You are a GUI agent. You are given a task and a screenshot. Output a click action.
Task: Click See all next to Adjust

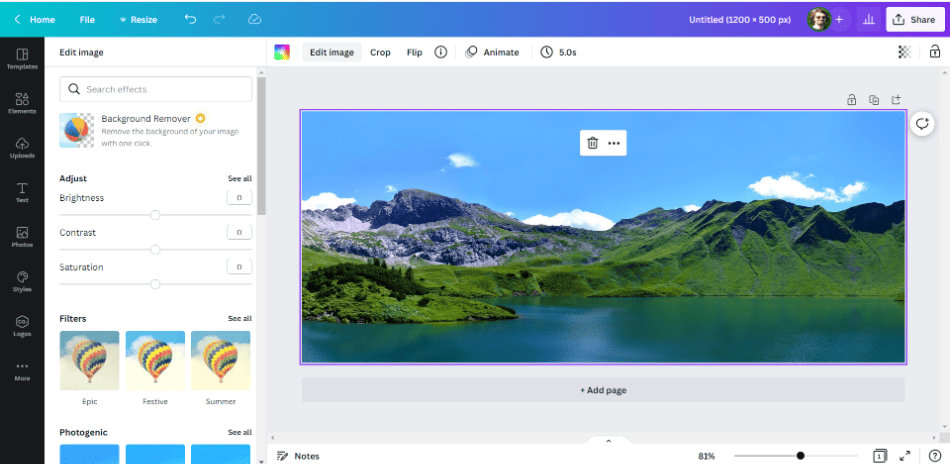(x=240, y=179)
